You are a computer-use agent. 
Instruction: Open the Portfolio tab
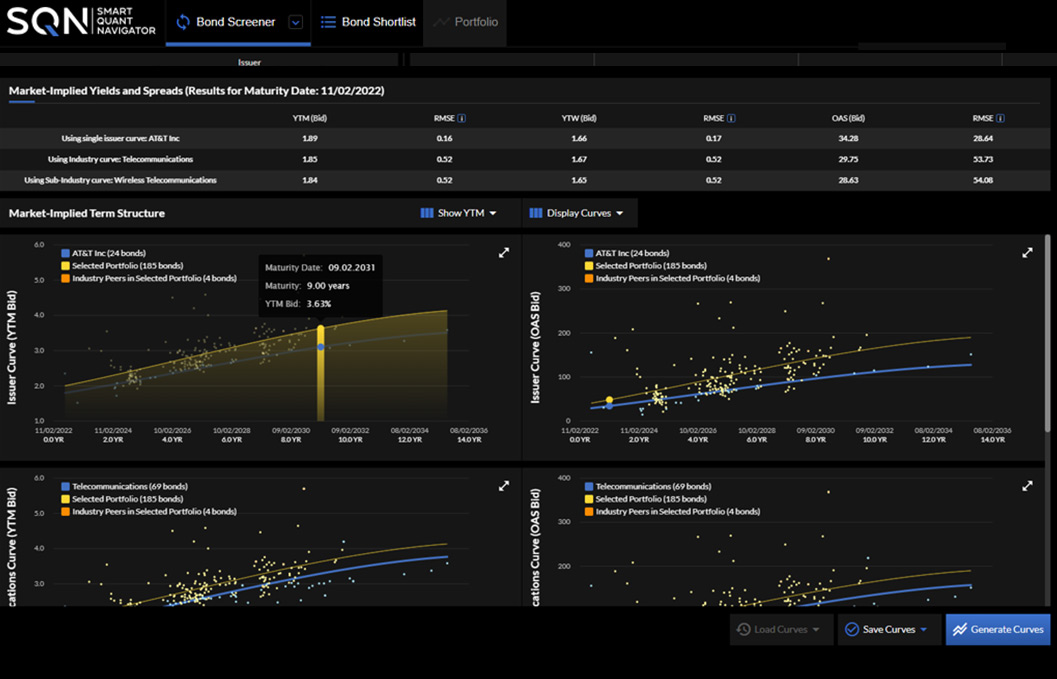click(465, 22)
